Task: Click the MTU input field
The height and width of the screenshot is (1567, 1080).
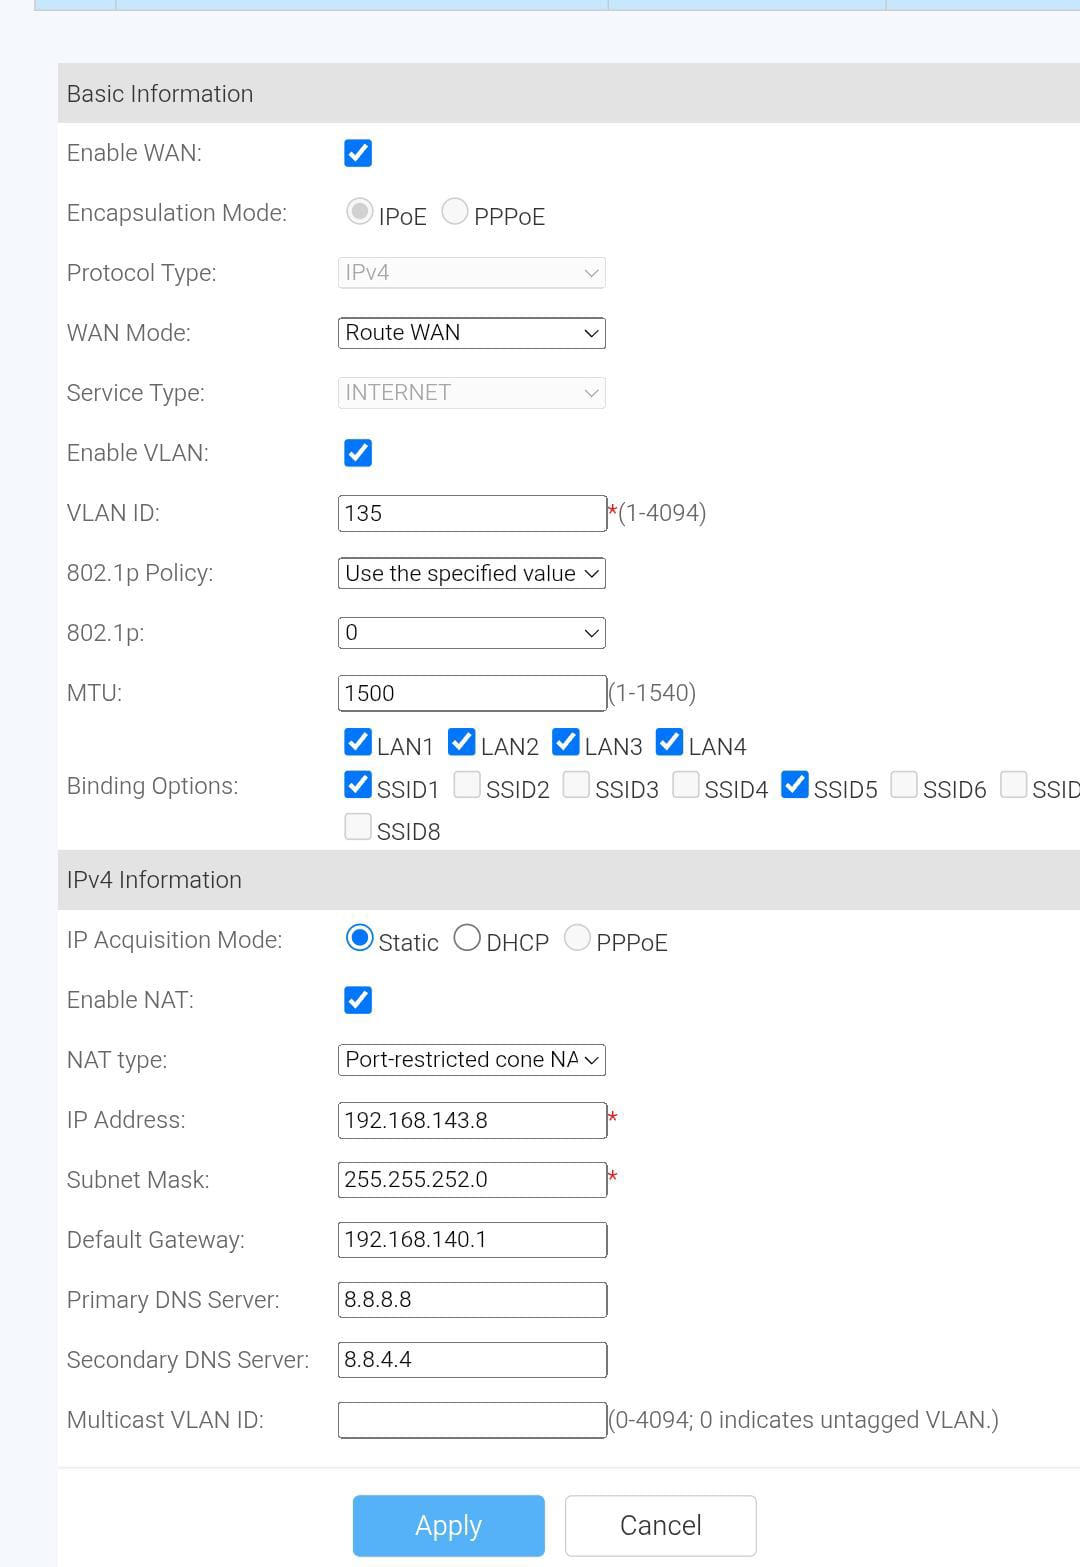Action: [472, 693]
